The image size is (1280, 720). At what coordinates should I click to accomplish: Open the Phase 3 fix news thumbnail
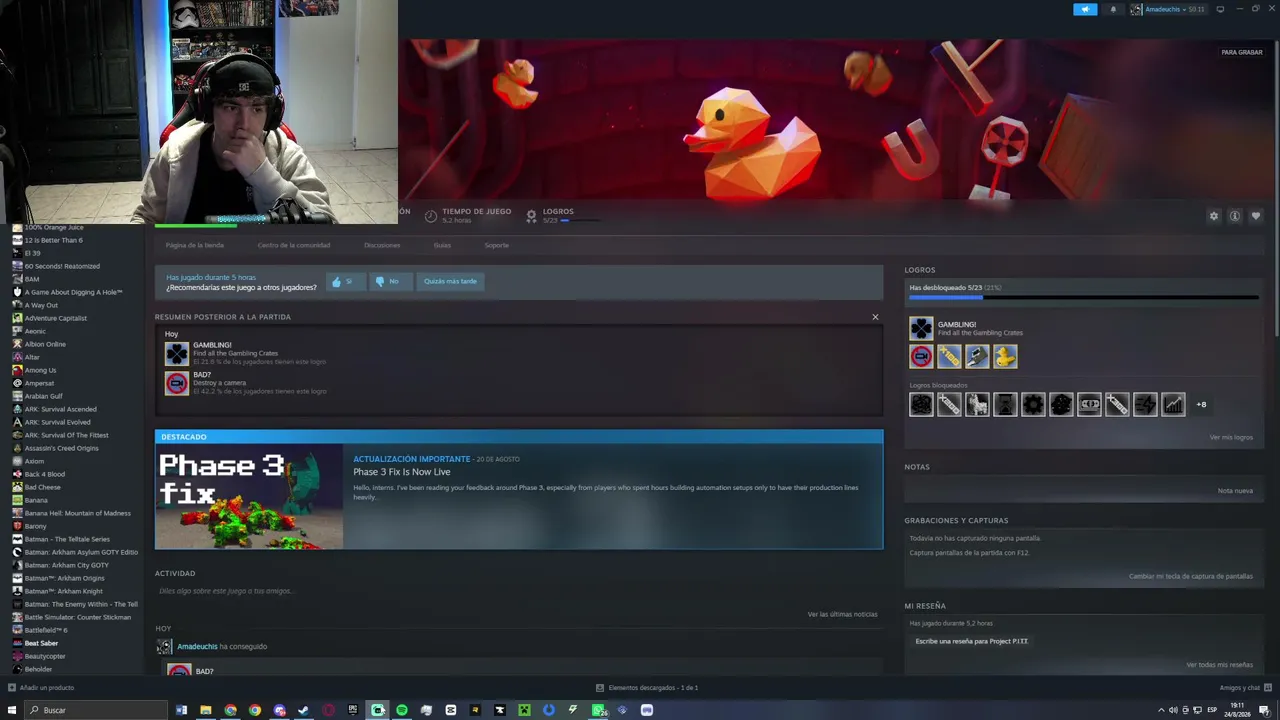coord(250,496)
